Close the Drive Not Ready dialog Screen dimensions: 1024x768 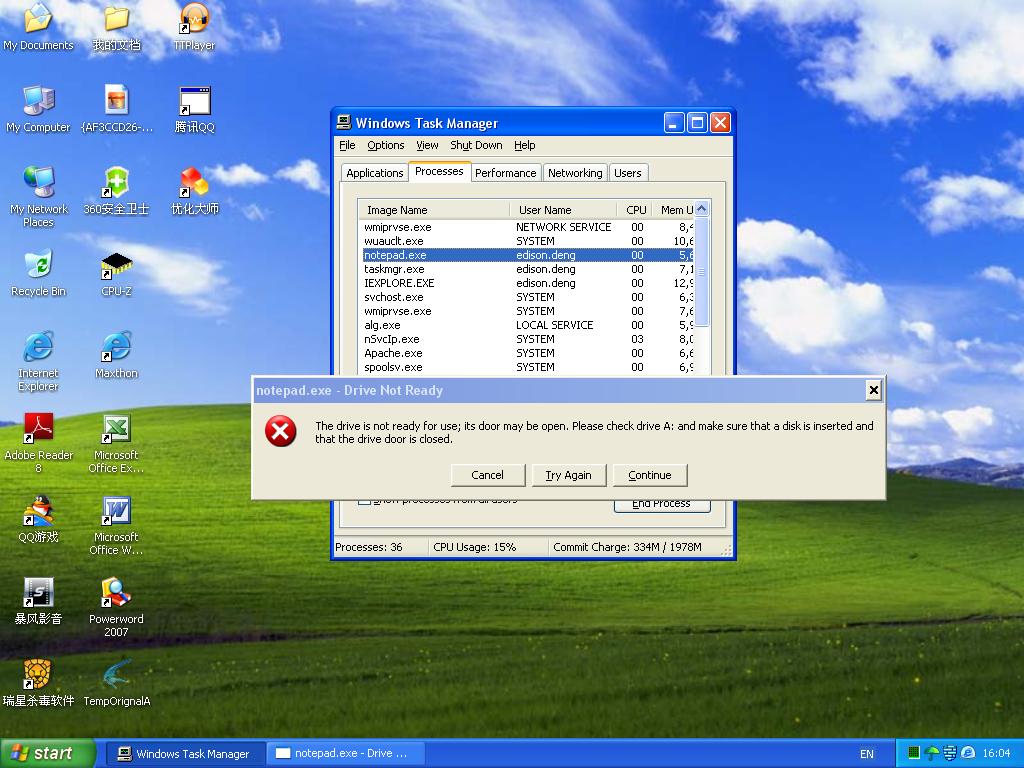click(873, 391)
